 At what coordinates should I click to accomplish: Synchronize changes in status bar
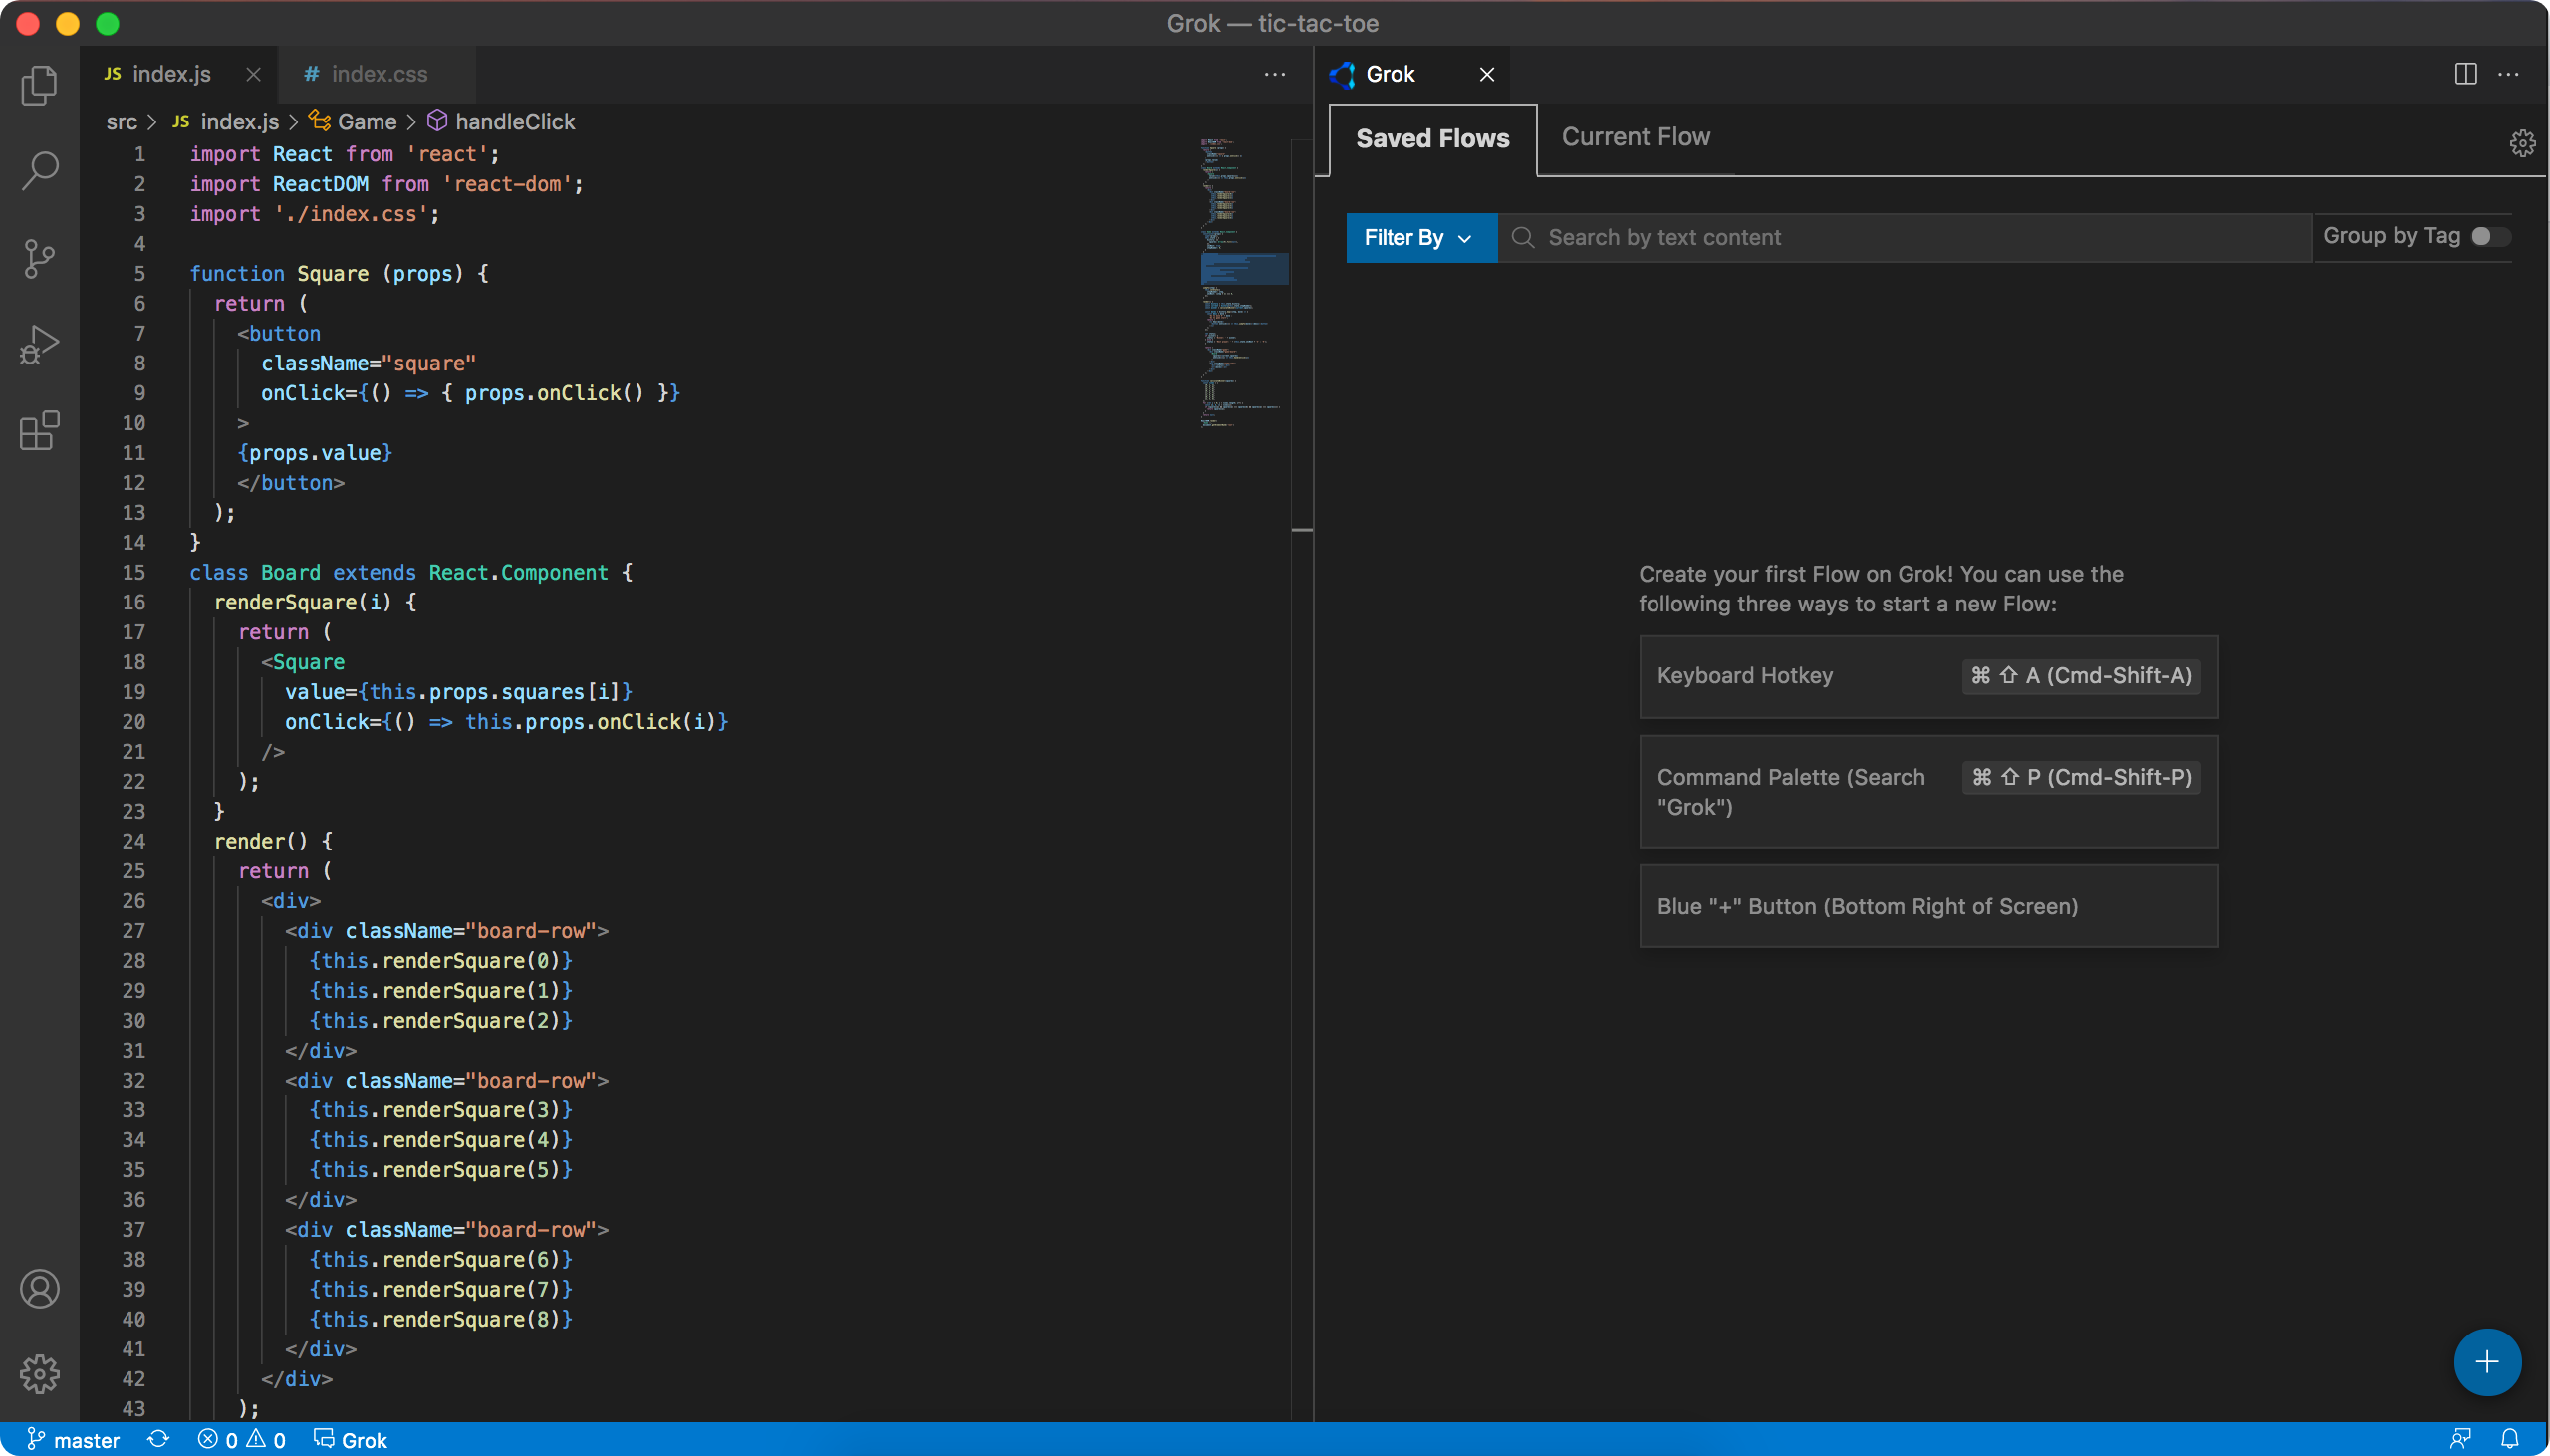158,1440
